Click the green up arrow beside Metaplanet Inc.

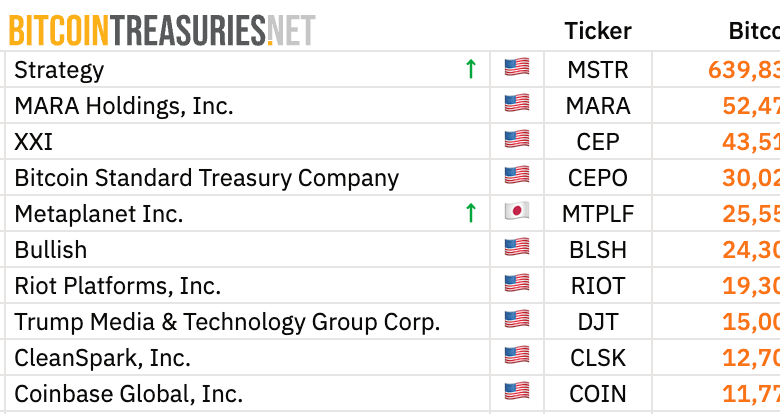(471, 213)
